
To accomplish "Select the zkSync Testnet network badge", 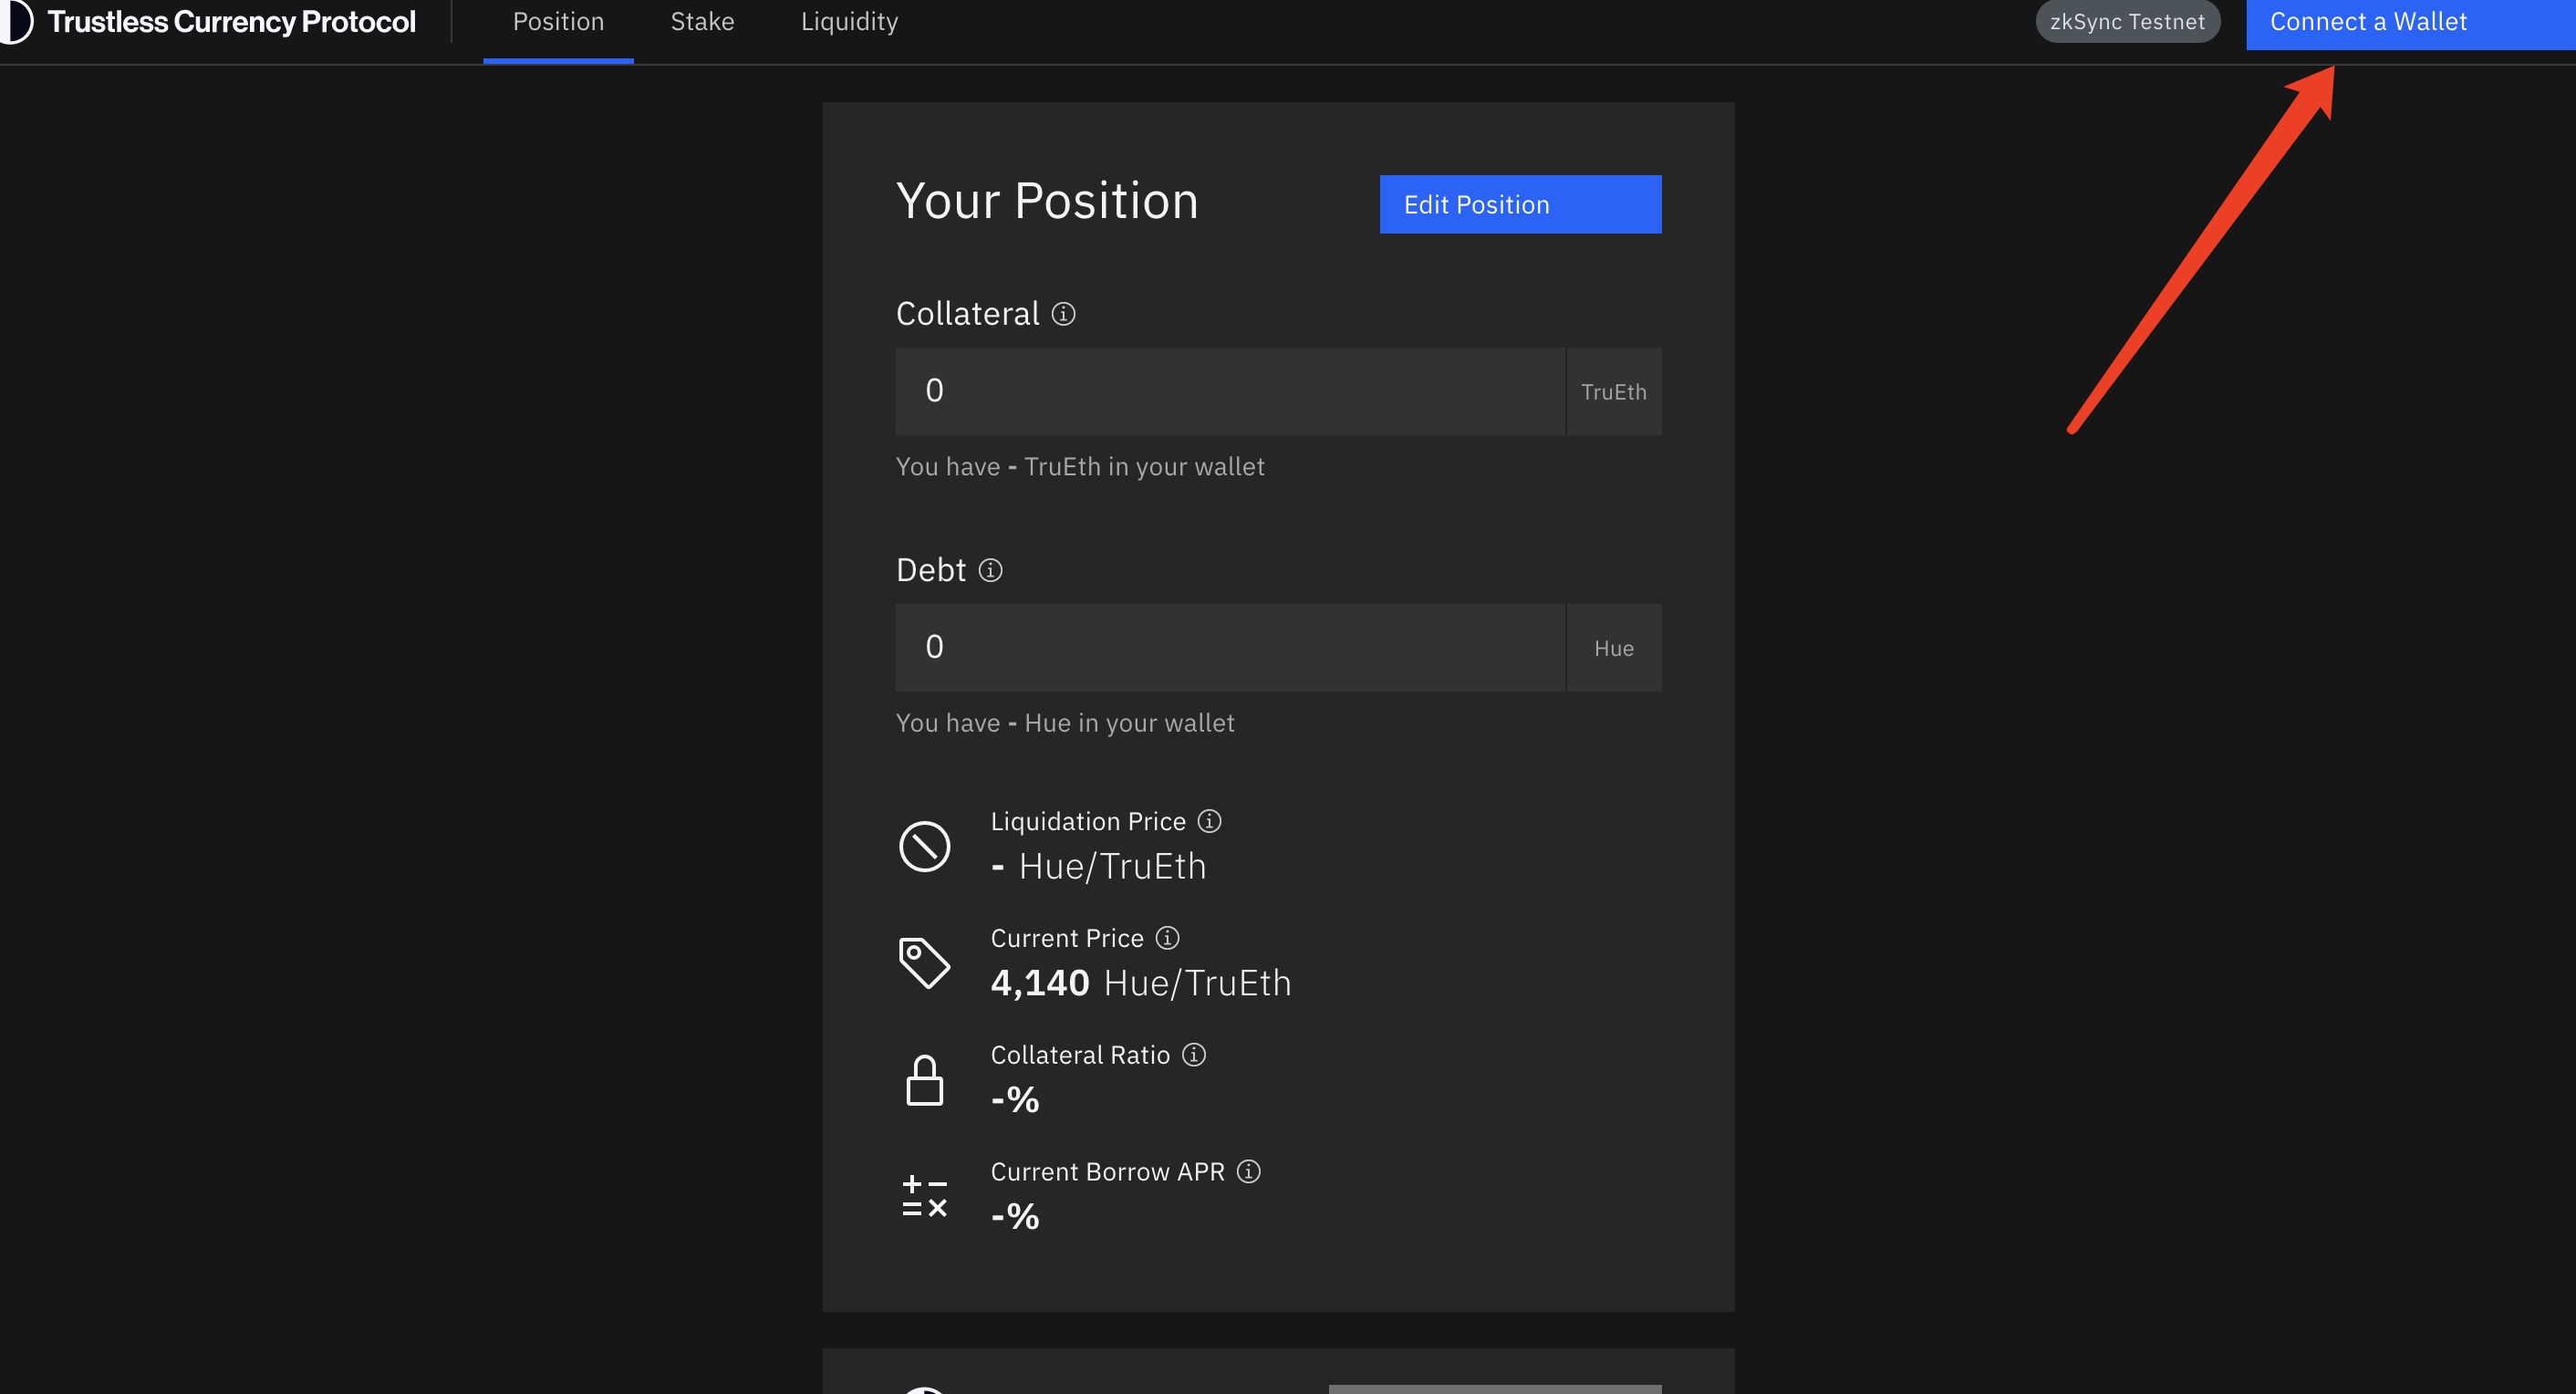I will coord(2127,22).
